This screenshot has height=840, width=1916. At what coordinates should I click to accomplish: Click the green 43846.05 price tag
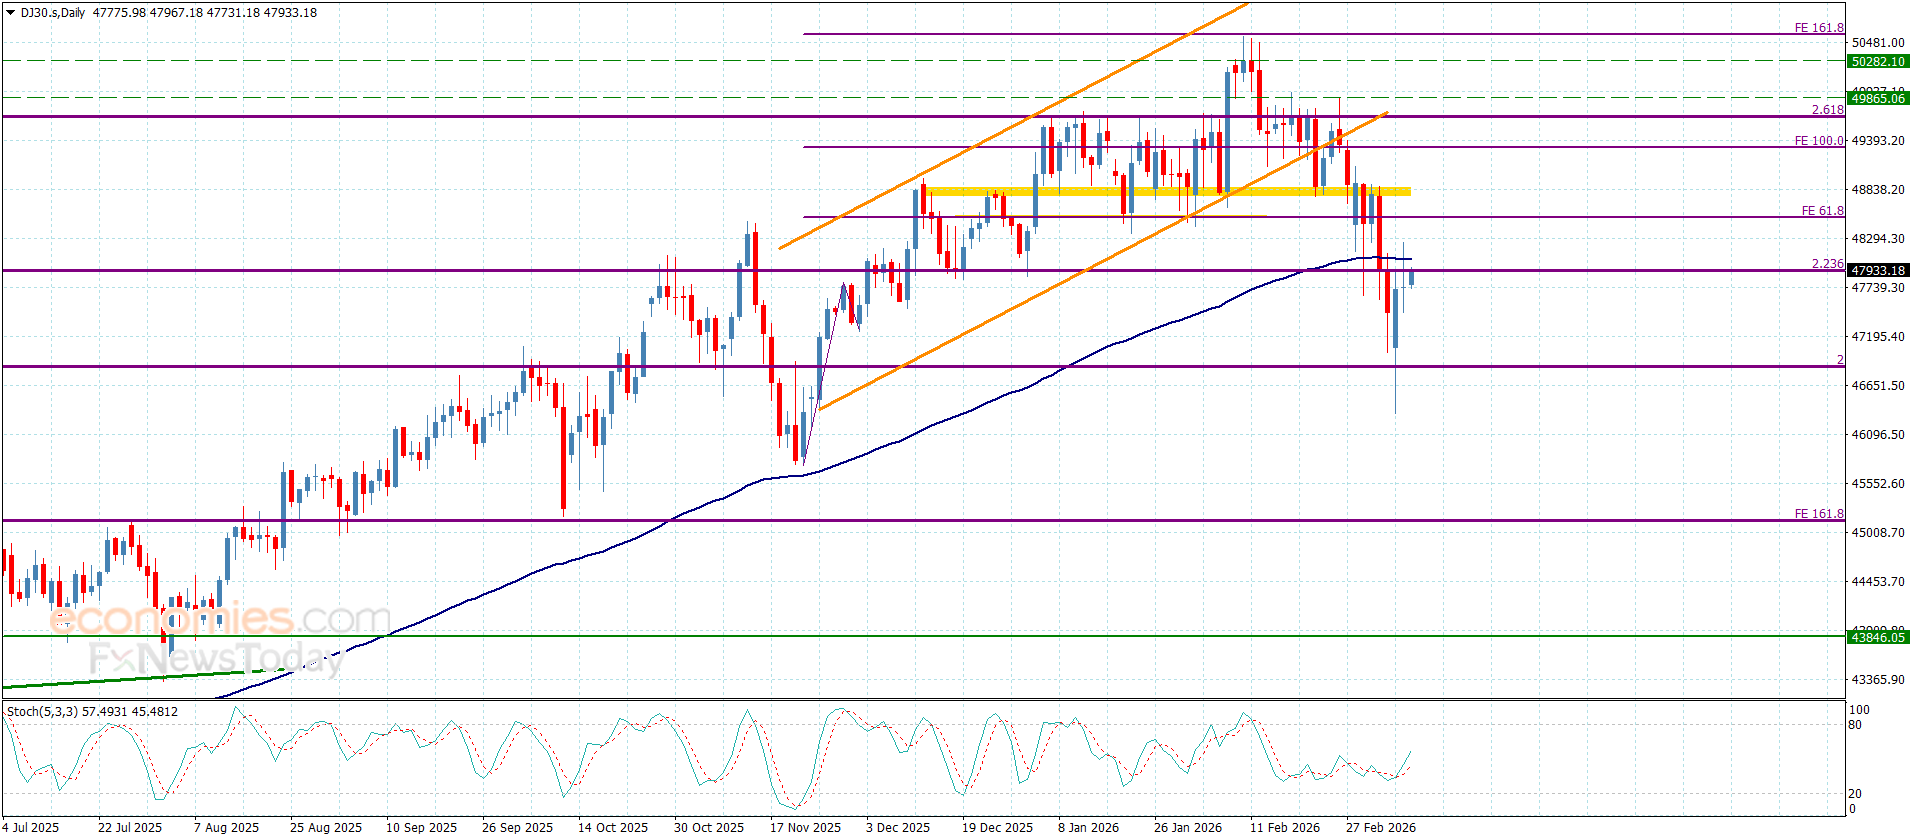click(1878, 637)
